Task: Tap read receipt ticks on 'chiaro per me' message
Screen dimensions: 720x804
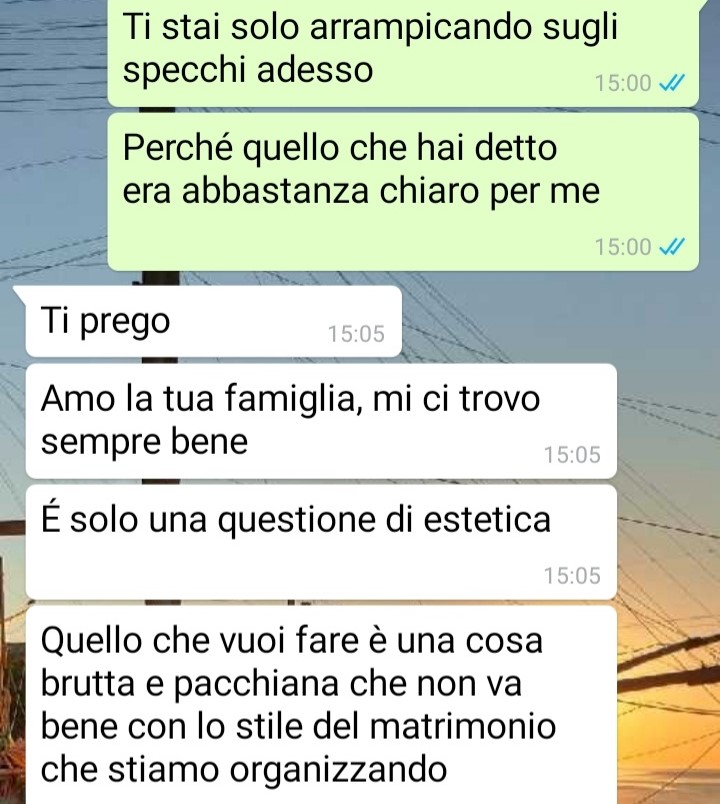Action: pyautogui.click(x=671, y=247)
